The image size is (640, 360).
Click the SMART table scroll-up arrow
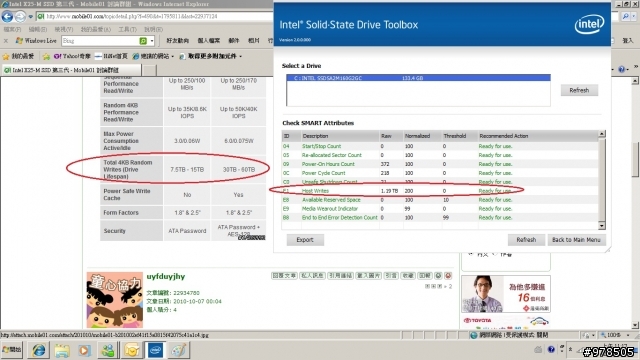click(602, 134)
